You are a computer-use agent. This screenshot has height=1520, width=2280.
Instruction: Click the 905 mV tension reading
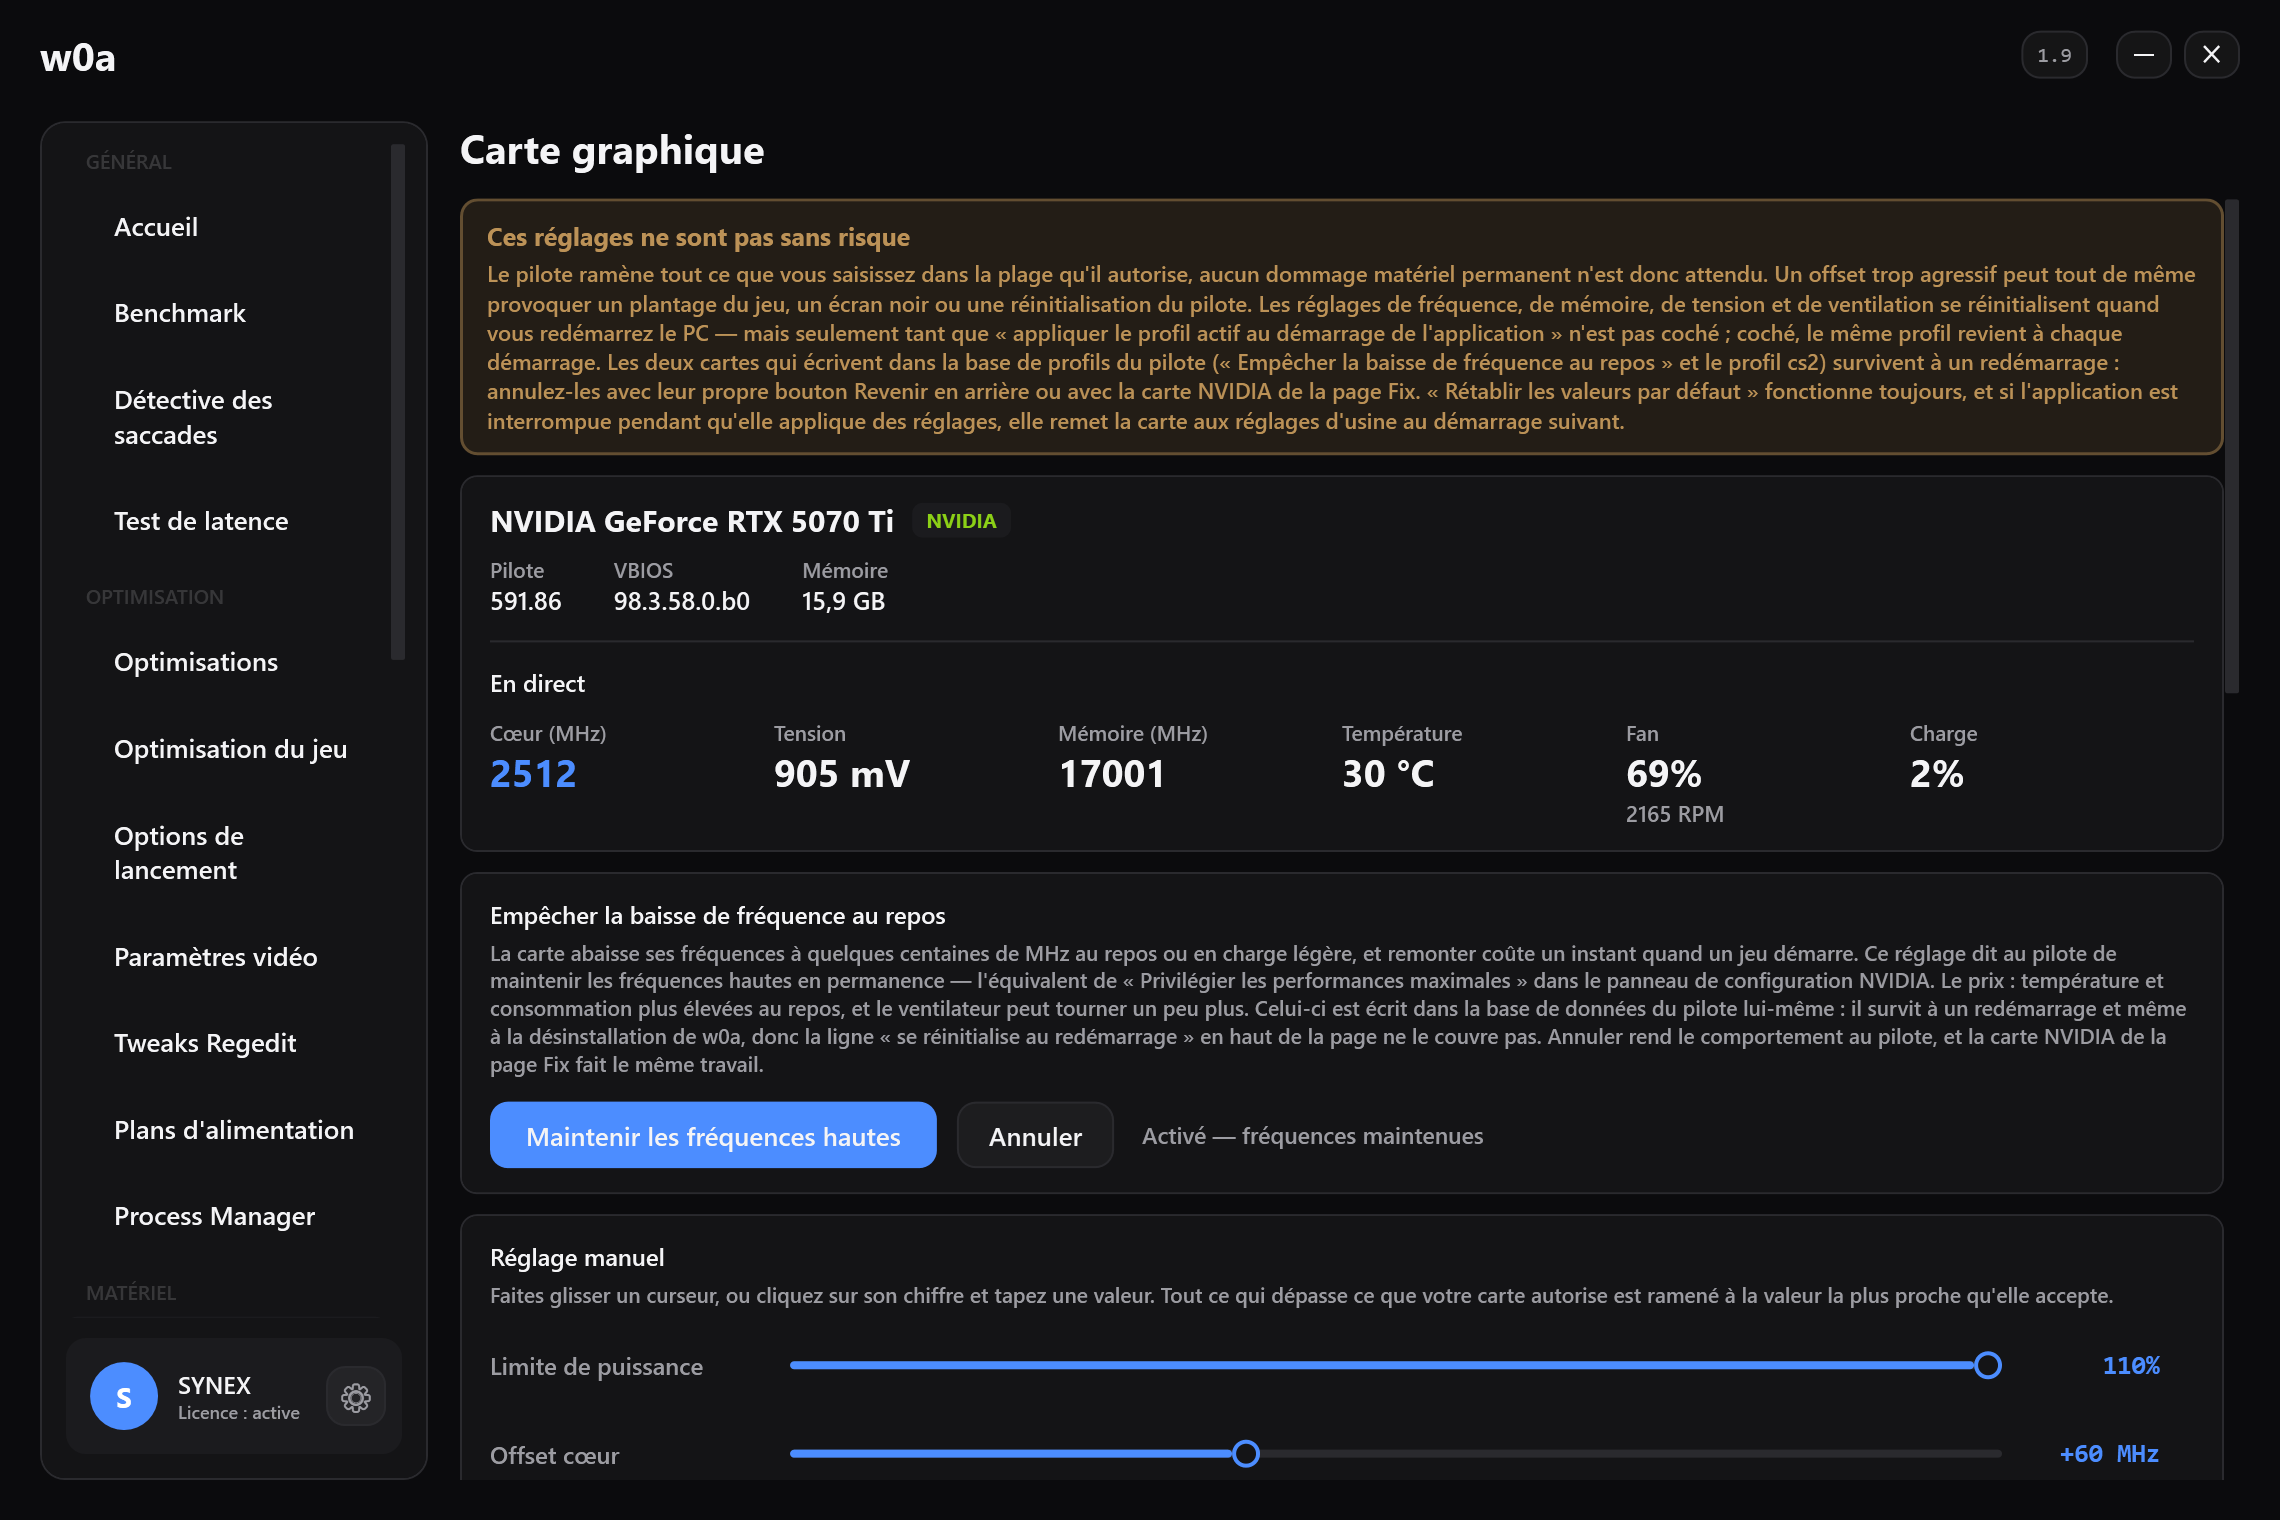click(x=842, y=774)
